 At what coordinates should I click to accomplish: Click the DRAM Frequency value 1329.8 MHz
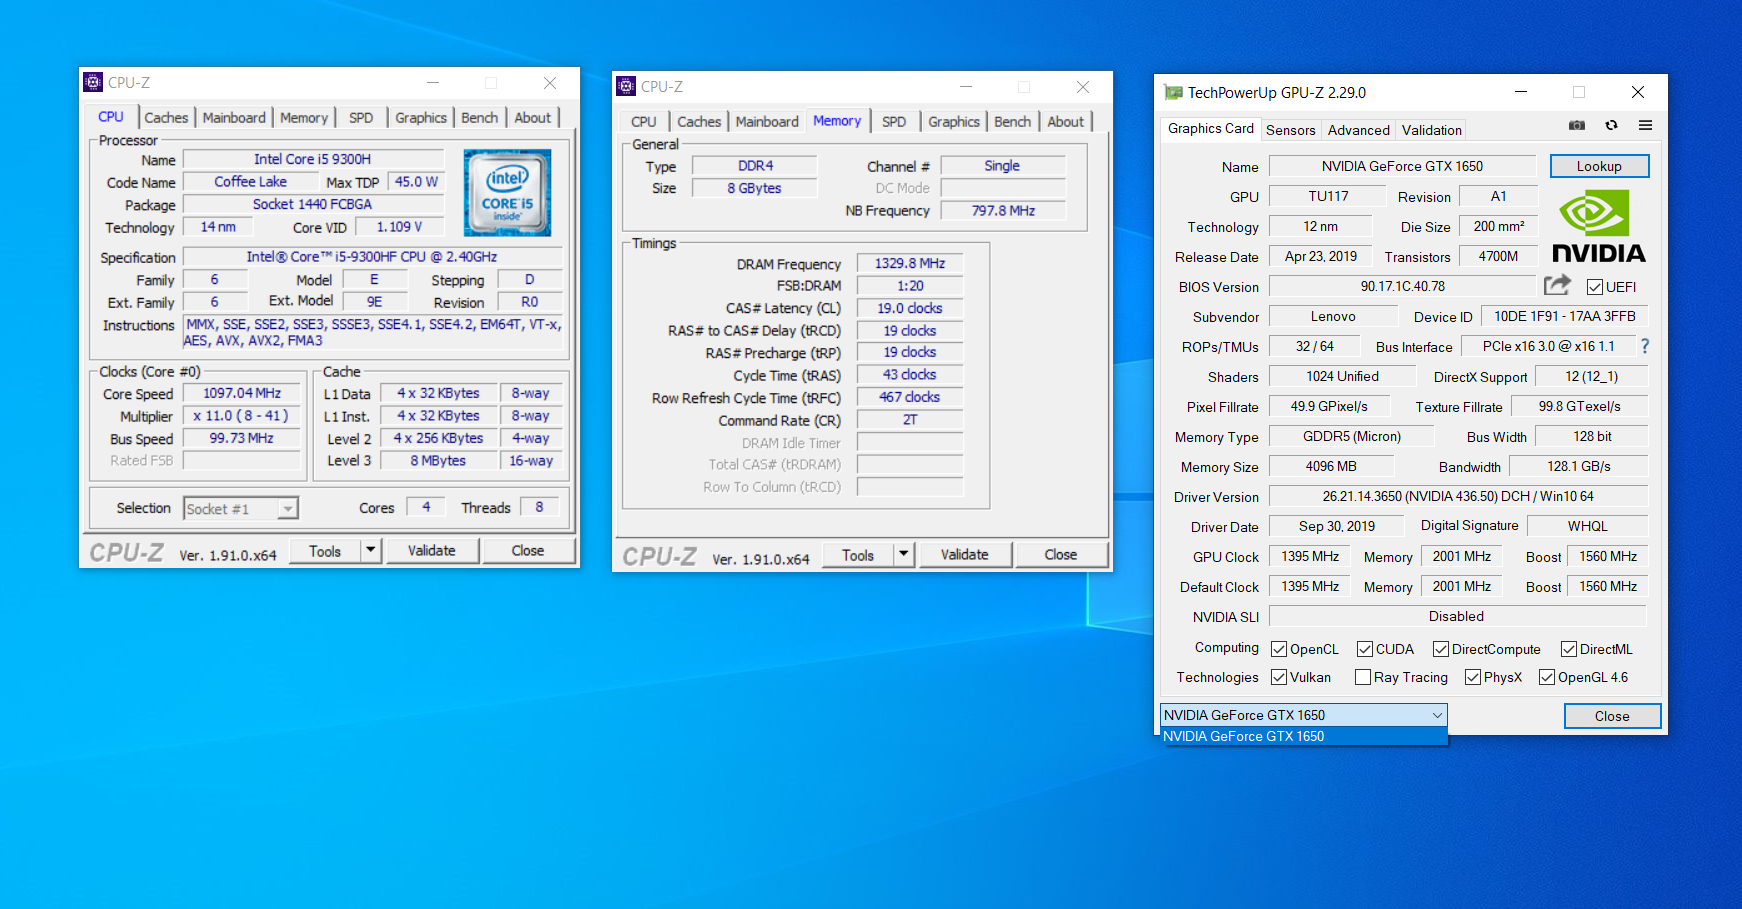[x=910, y=263]
